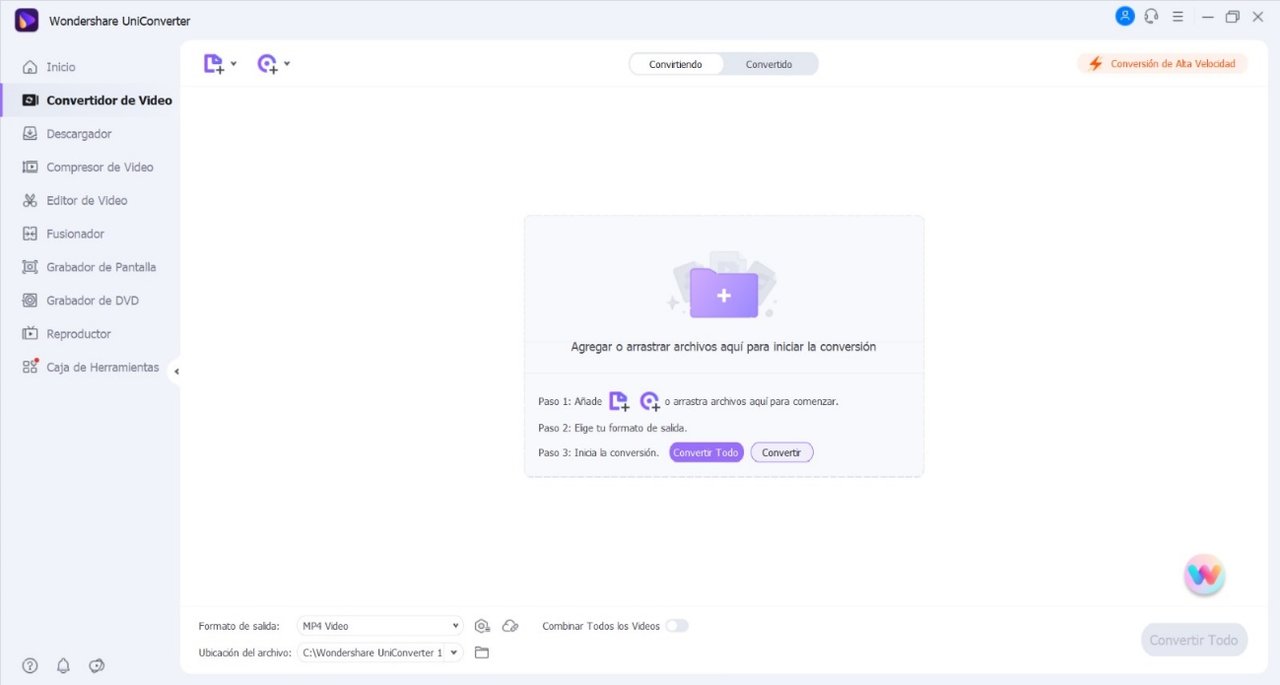Open the output folder icon

[x=482, y=653]
